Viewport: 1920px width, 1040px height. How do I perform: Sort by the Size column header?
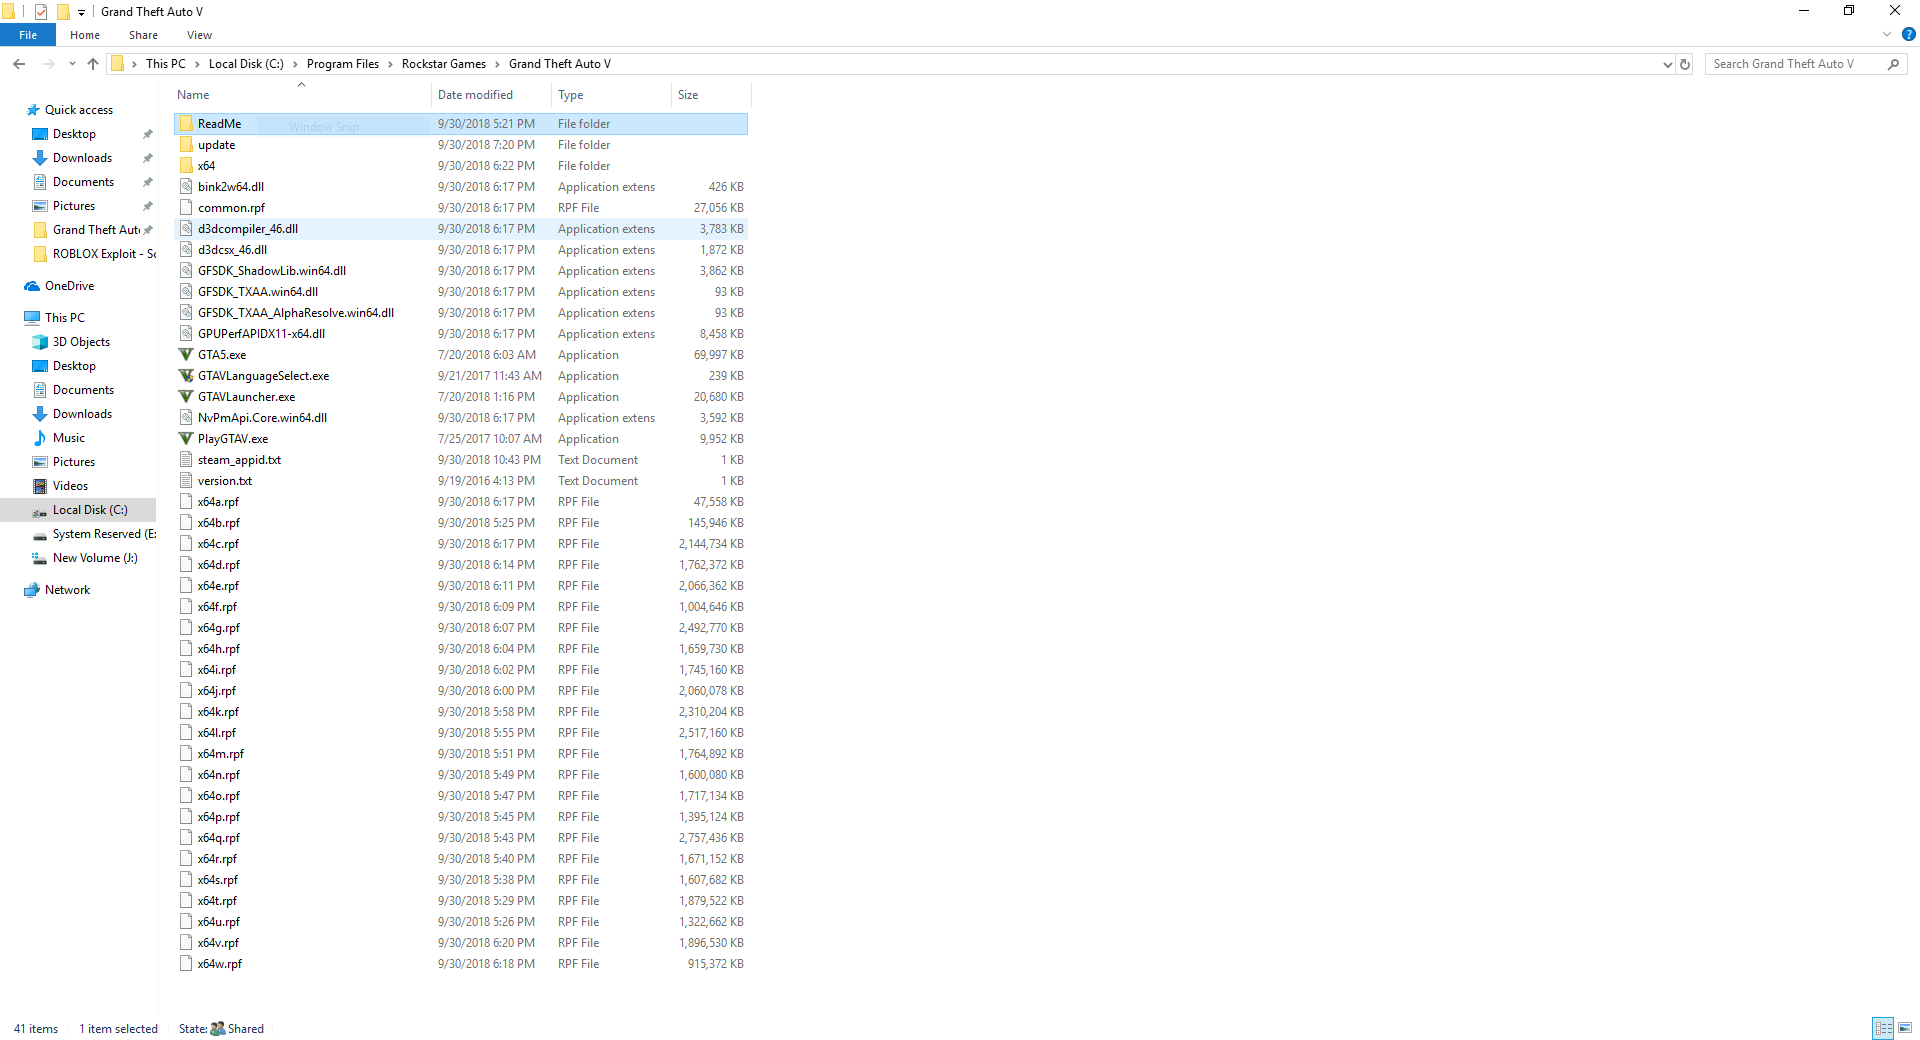tap(711, 95)
